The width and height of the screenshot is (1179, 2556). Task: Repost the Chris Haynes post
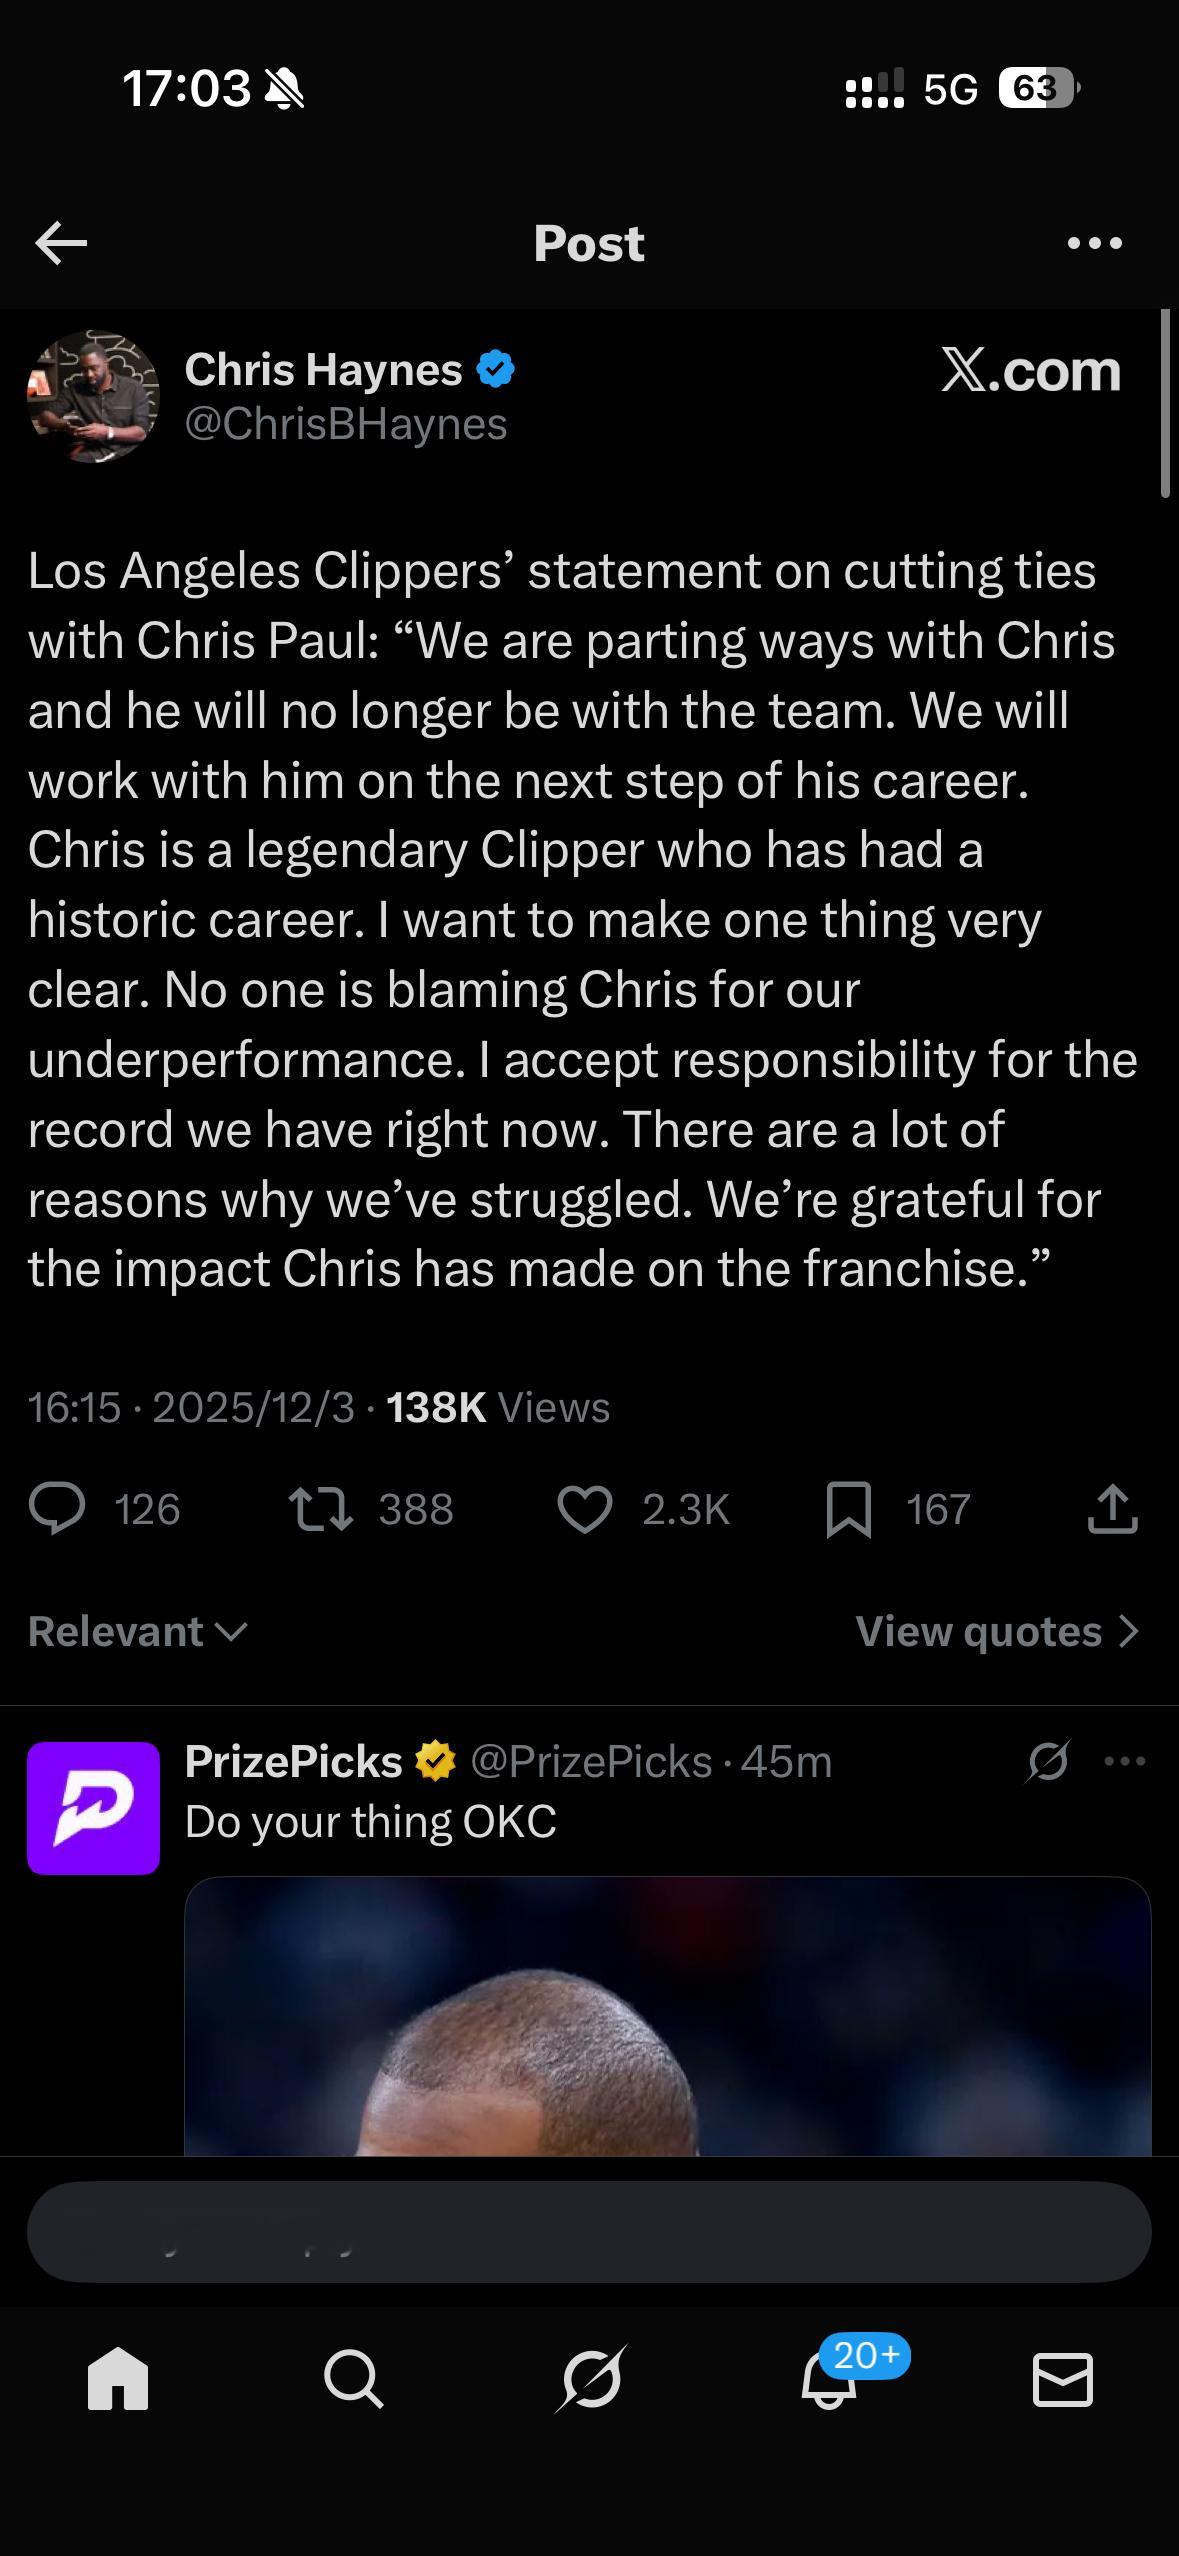click(x=320, y=1509)
